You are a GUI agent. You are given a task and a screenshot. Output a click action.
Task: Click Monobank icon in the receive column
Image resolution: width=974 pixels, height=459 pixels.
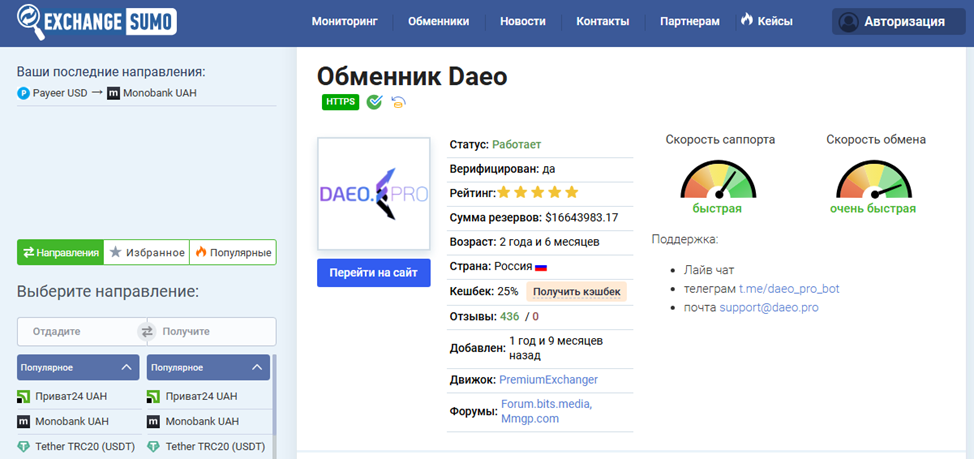153,421
